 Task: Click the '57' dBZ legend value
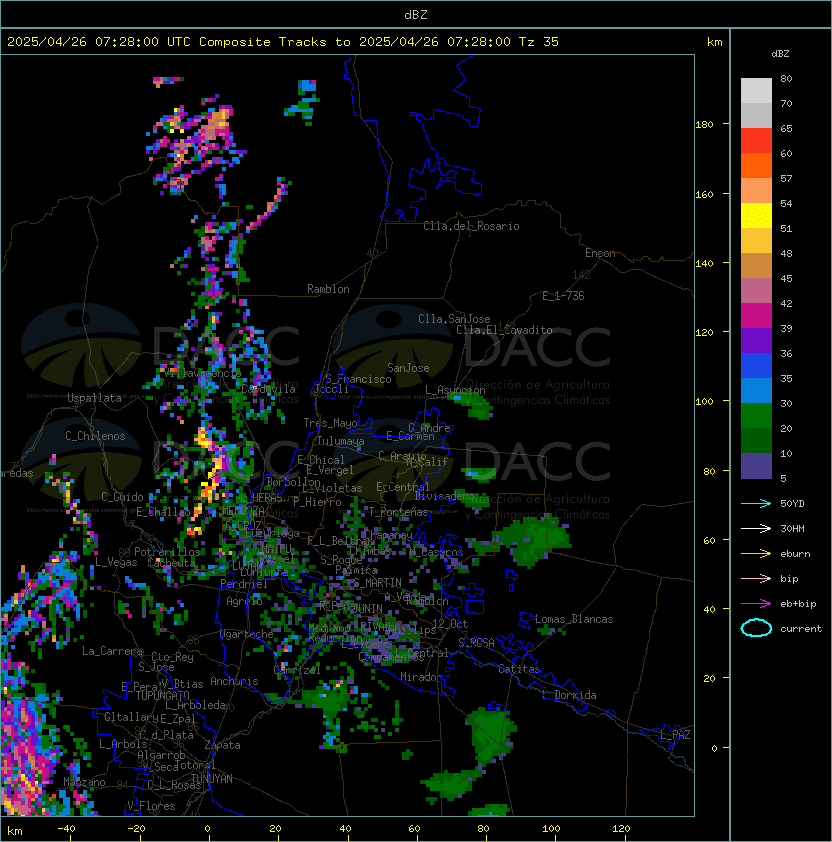(786, 178)
